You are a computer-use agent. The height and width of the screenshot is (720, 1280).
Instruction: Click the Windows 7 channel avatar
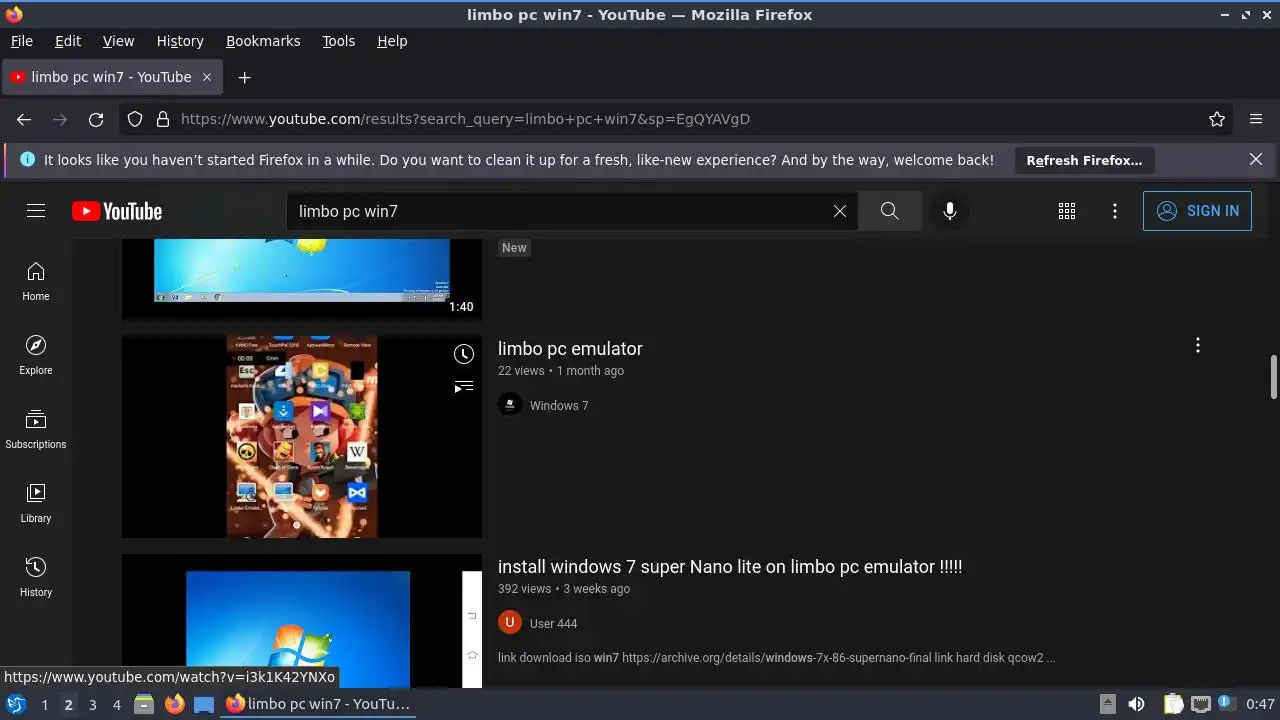[510, 405]
